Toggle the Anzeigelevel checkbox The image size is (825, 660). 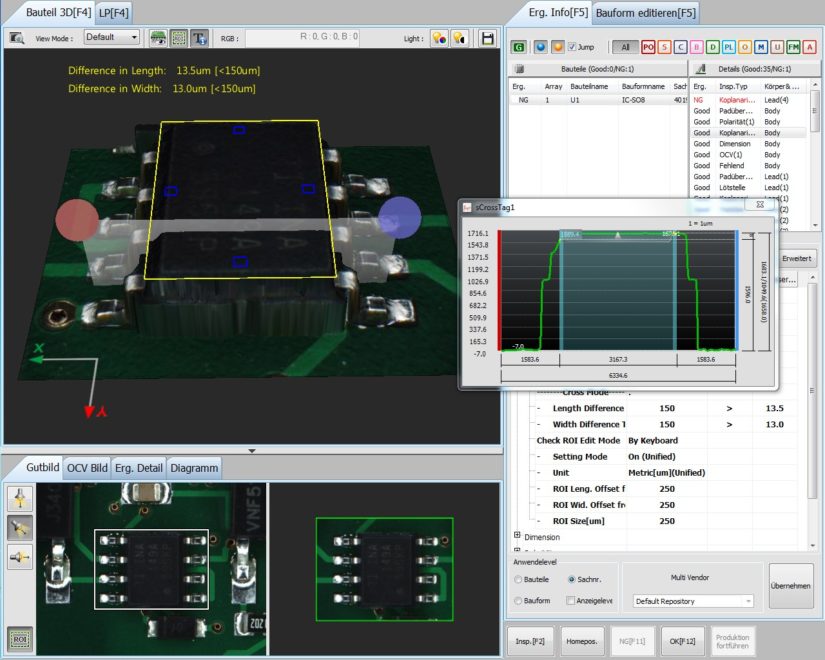point(570,601)
